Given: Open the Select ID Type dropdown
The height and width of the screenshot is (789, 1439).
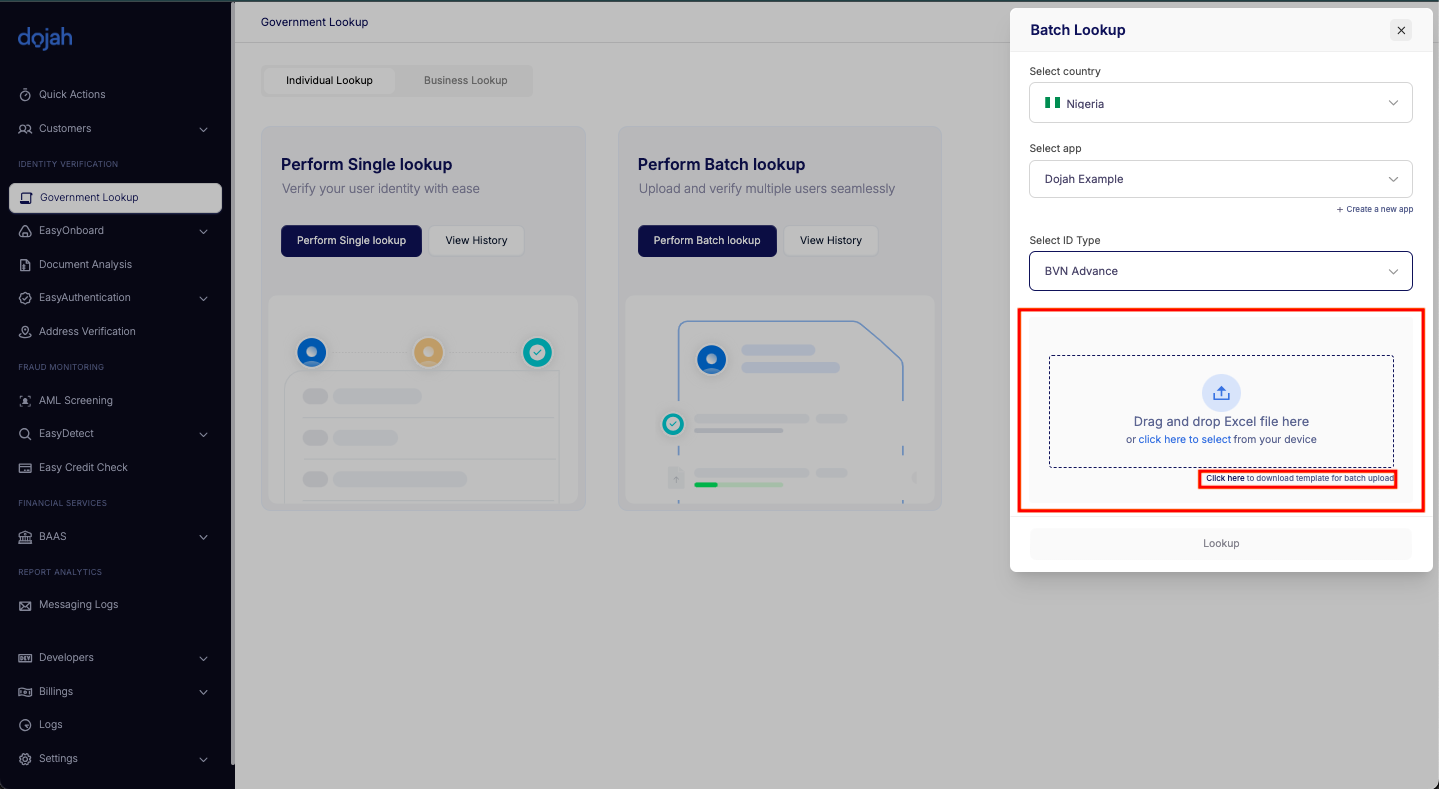Looking at the screenshot, I should (1220, 271).
